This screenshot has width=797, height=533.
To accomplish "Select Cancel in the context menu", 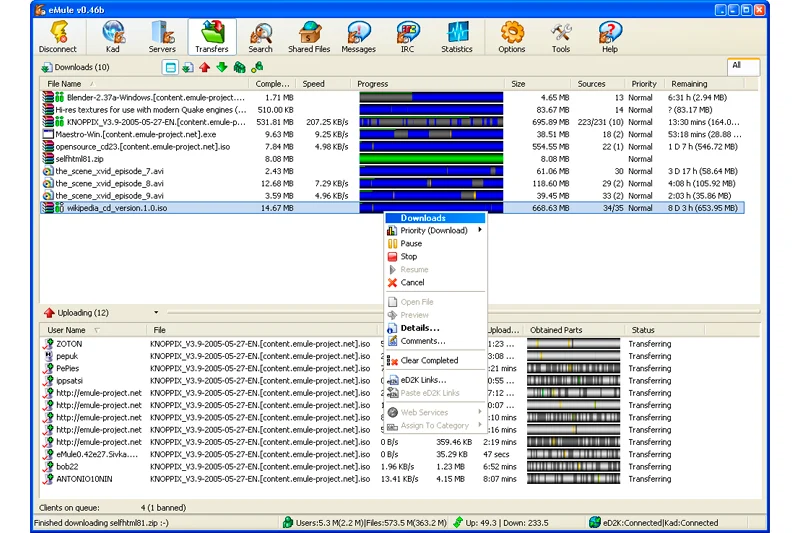I will pos(412,282).
